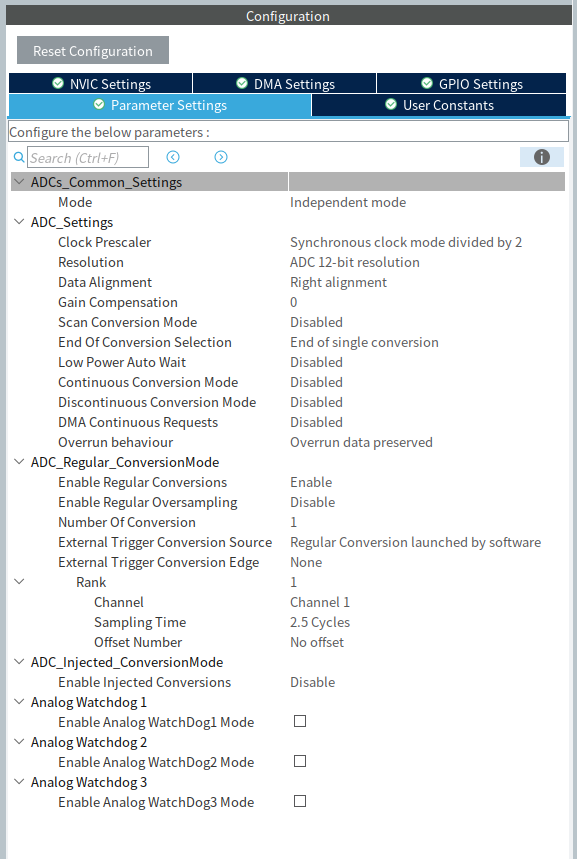Collapse the Analog Watchdog 1 section
Image resolution: width=577 pixels, height=859 pixels.
point(19,702)
